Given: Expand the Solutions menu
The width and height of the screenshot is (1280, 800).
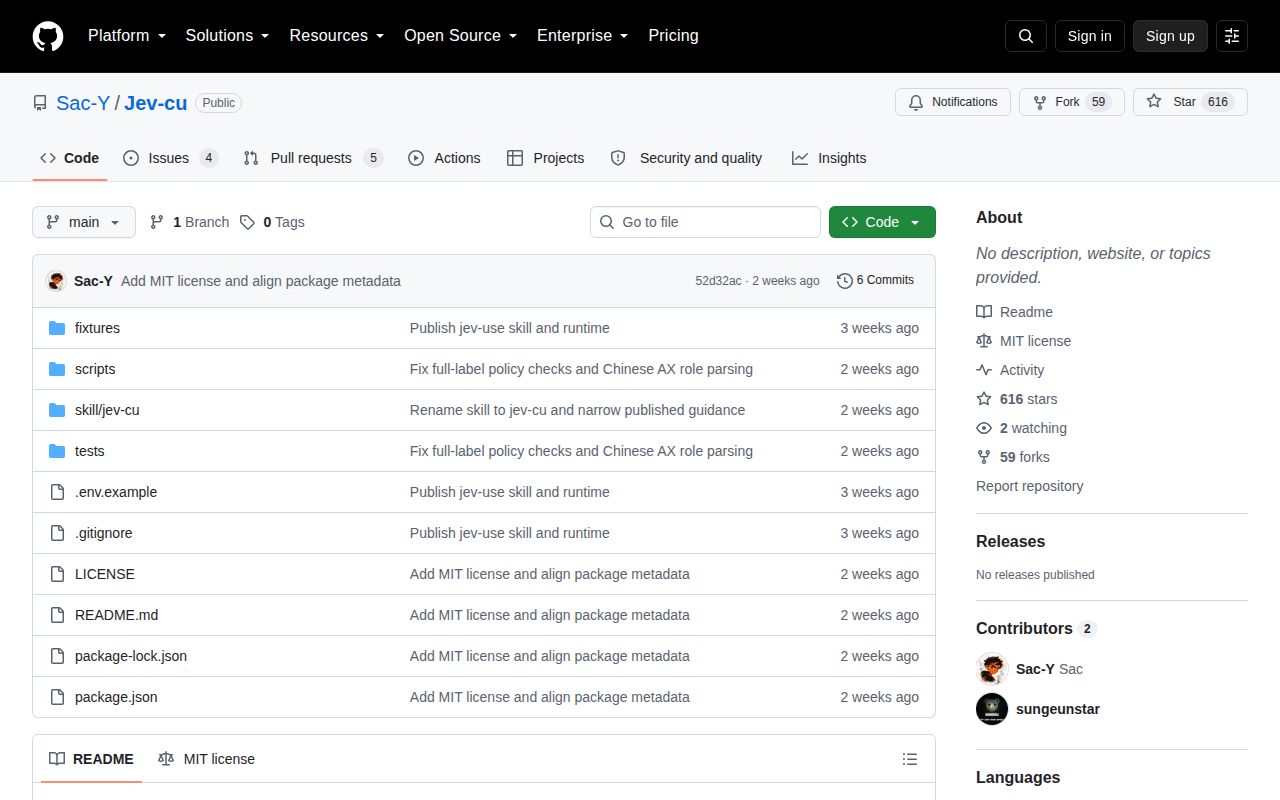Looking at the screenshot, I should pyautogui.click(x=227, y=36).
